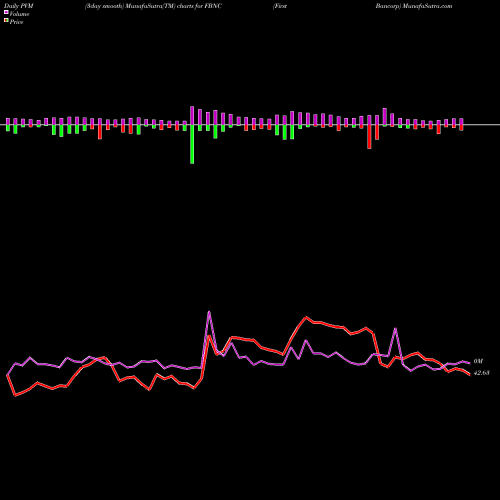Select the 'Price' legend label
The height and width of the screenshot is (500, 500).
(x=16, y=22)
